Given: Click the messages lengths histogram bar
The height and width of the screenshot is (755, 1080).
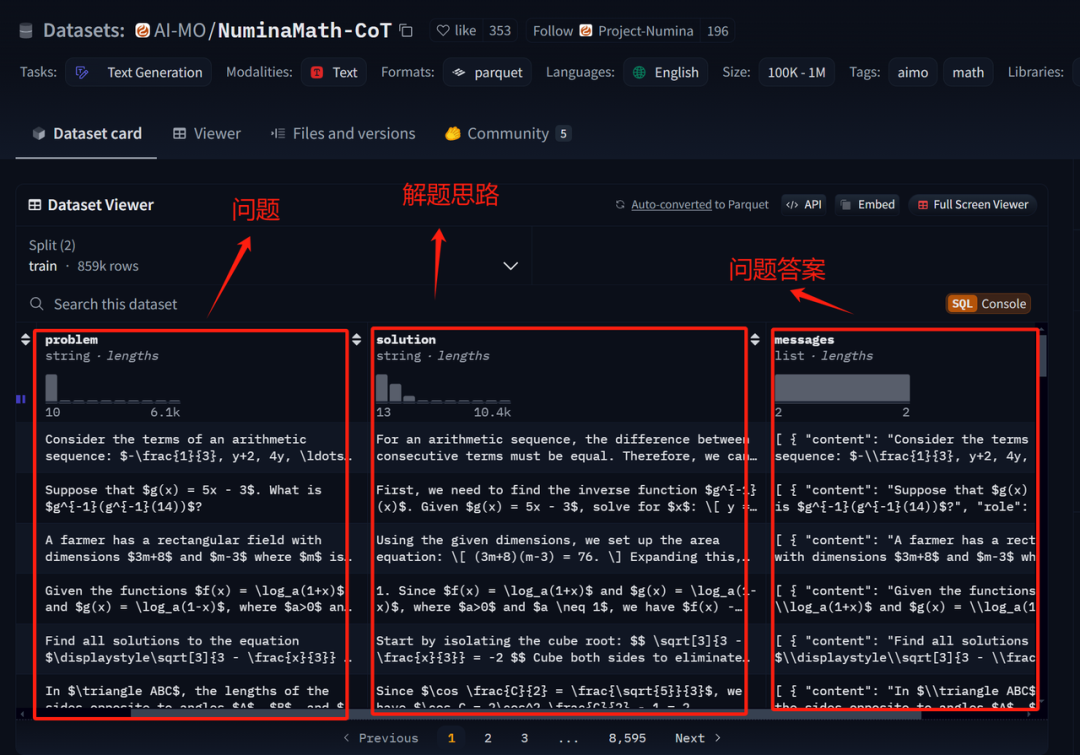Looking at the screenshot, I should [842, 389].
